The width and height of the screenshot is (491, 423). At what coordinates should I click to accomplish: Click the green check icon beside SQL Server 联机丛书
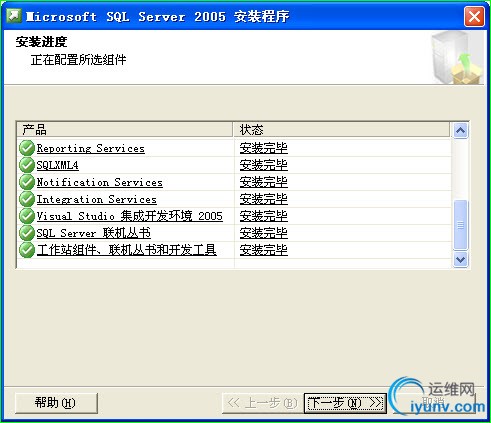point(27,233)
